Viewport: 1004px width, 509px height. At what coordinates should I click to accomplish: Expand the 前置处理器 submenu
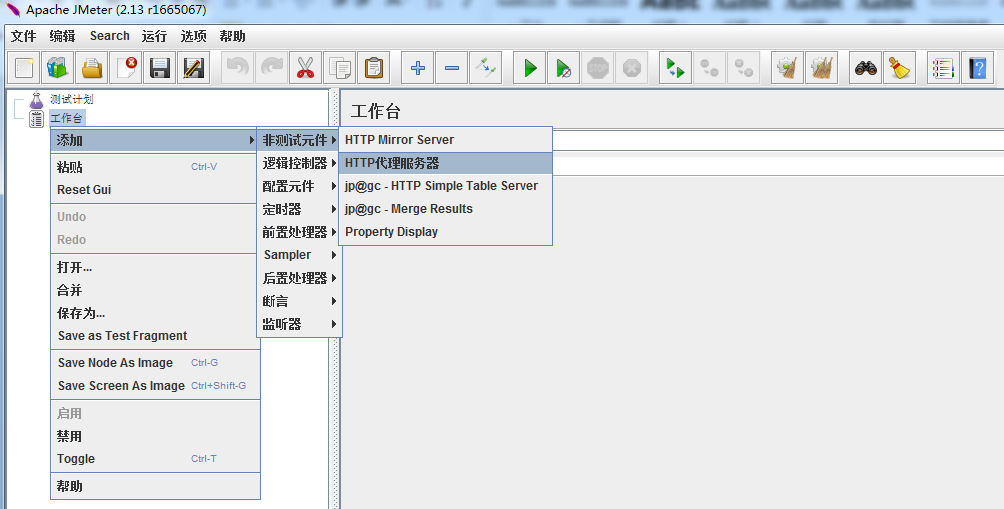(x=299, y=232)
